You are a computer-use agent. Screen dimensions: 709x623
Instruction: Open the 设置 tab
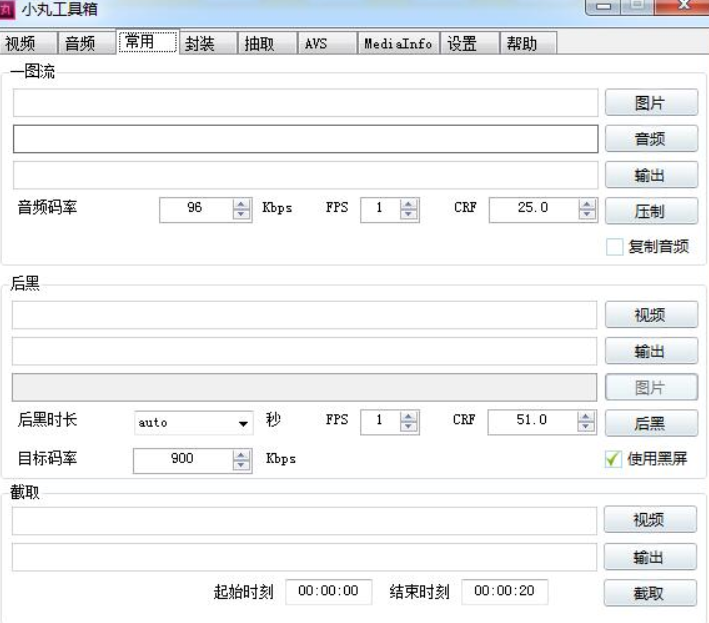[470, 43]
